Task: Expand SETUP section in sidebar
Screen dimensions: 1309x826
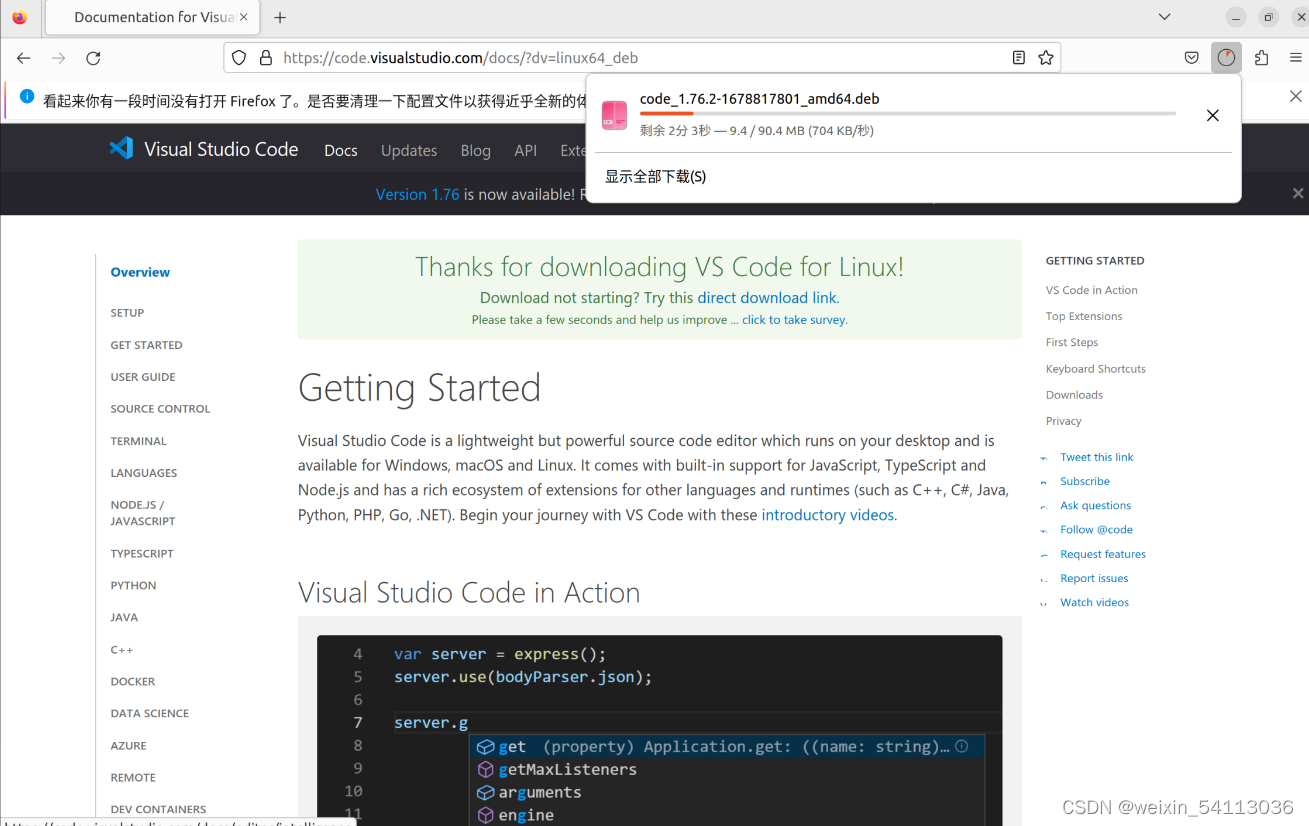Action: (127, 313)
